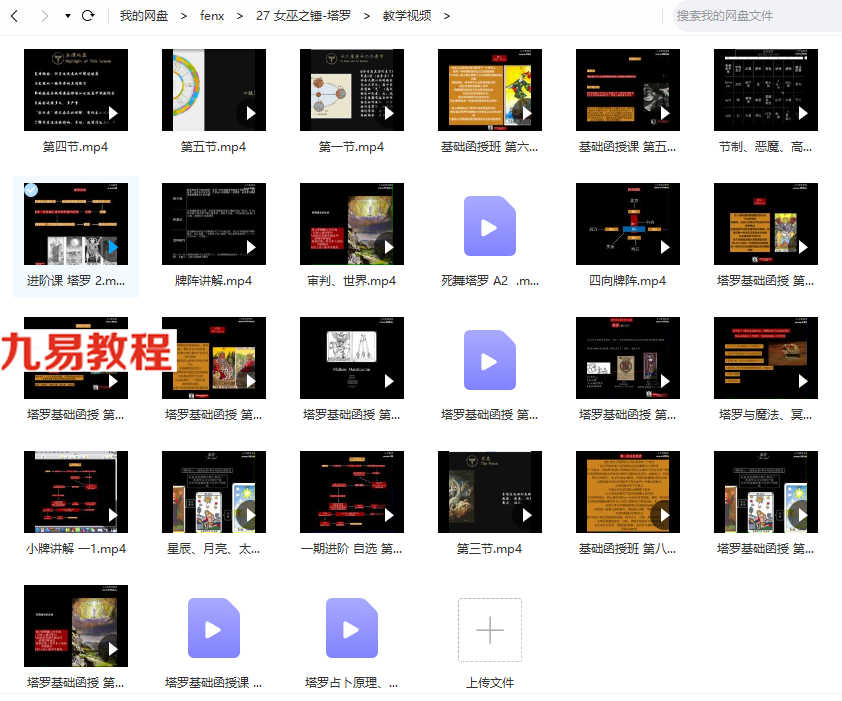Play the 四向牌阵.mp4 video
Viewport: 842px width, 701px height.
[x=628, y=224]
